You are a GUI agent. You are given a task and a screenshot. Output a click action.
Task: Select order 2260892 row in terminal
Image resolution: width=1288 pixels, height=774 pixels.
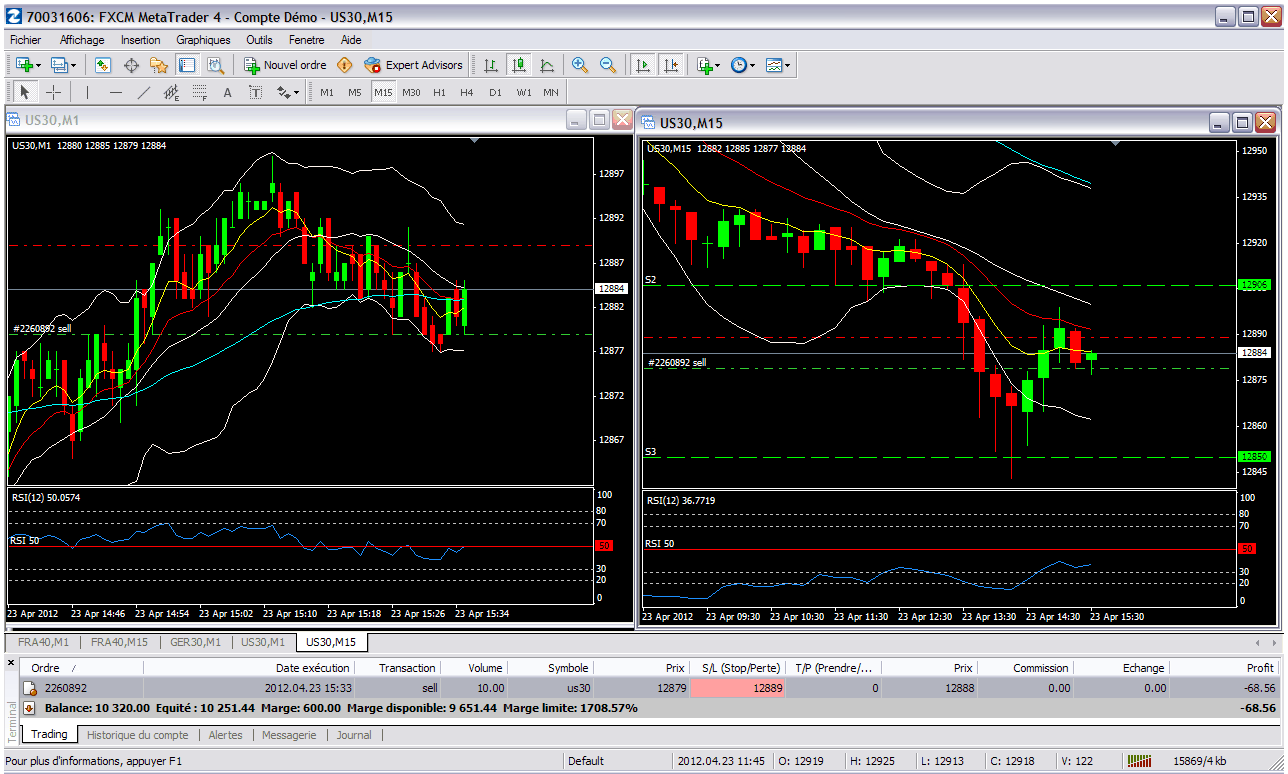[66, 688]
